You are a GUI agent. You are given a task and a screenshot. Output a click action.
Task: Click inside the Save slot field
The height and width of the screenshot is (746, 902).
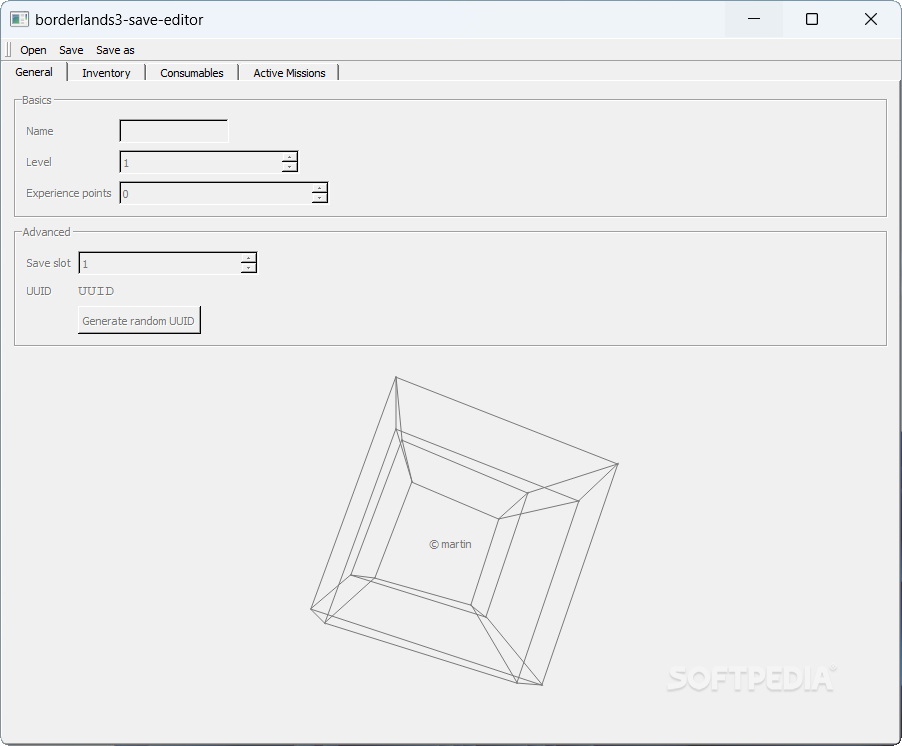[160, 263]
